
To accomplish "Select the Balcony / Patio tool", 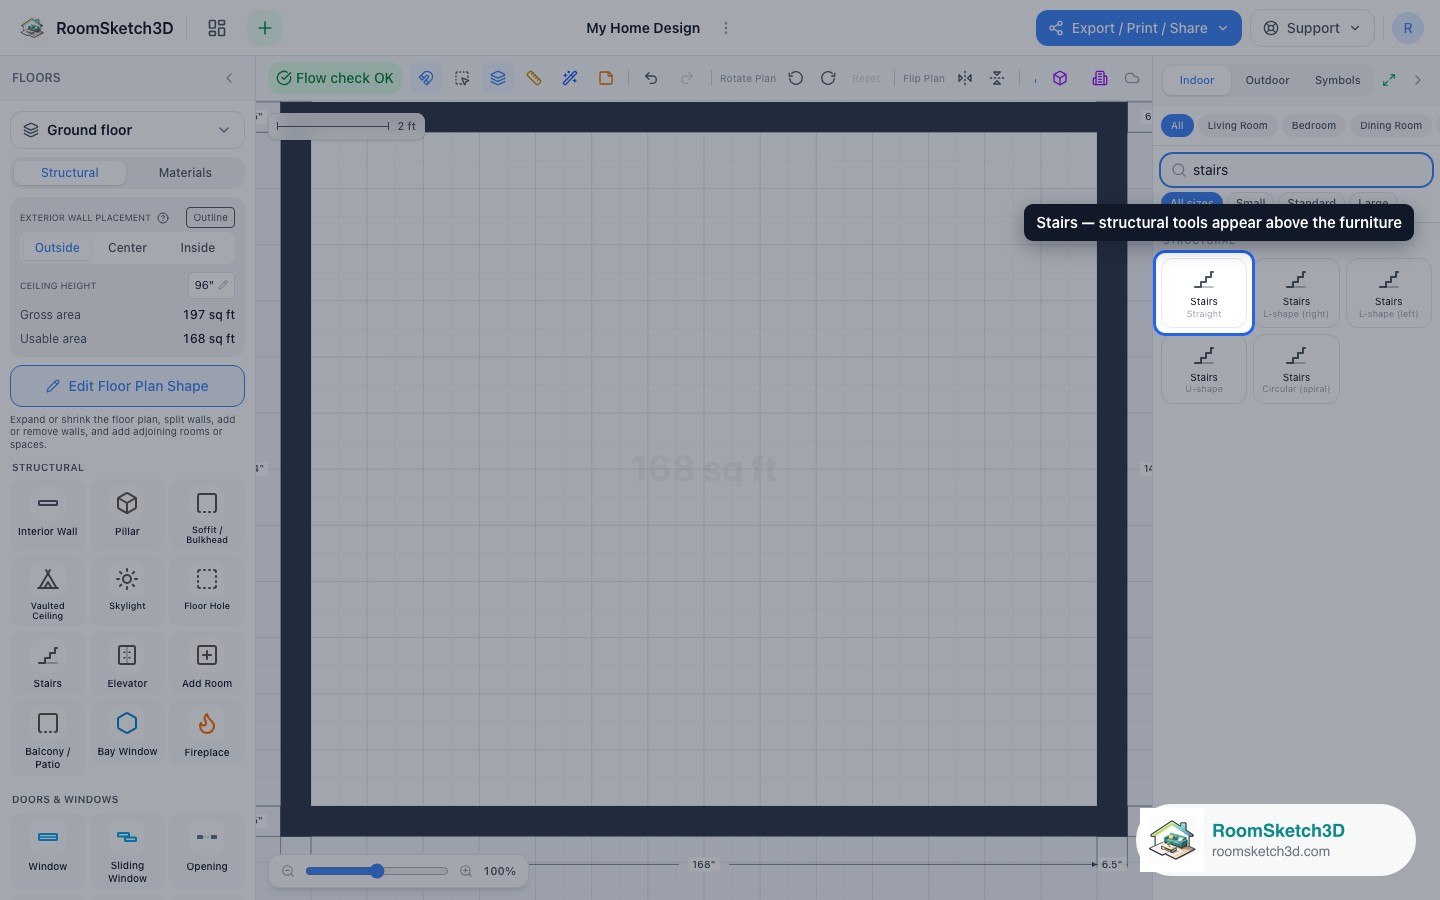I will pos(47,738).
